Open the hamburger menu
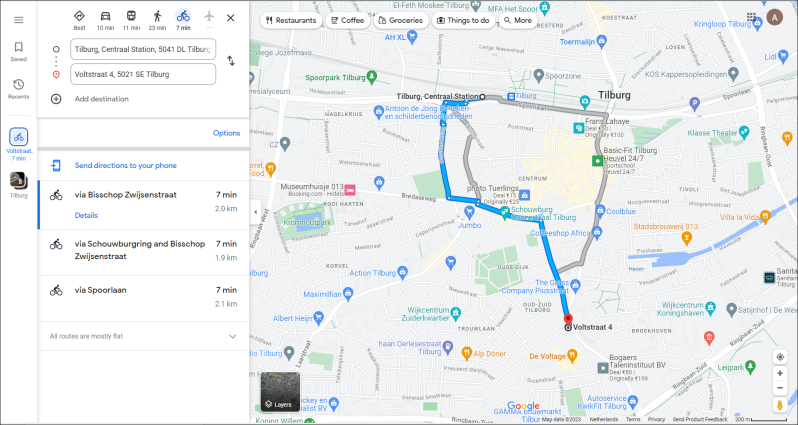The image size is (798, 425). 18,20
